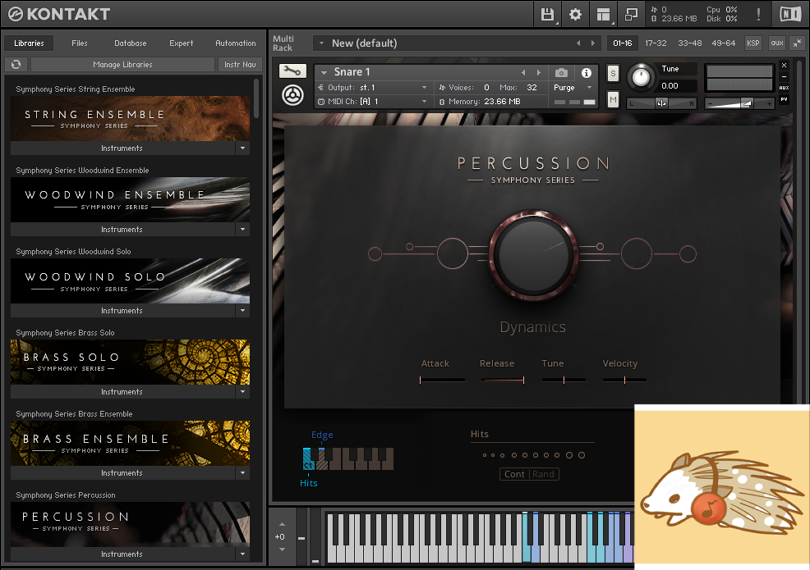The width and height of the screenshot is (810, 570).
Task: Click the New (default) multi name
Action: 364,43
